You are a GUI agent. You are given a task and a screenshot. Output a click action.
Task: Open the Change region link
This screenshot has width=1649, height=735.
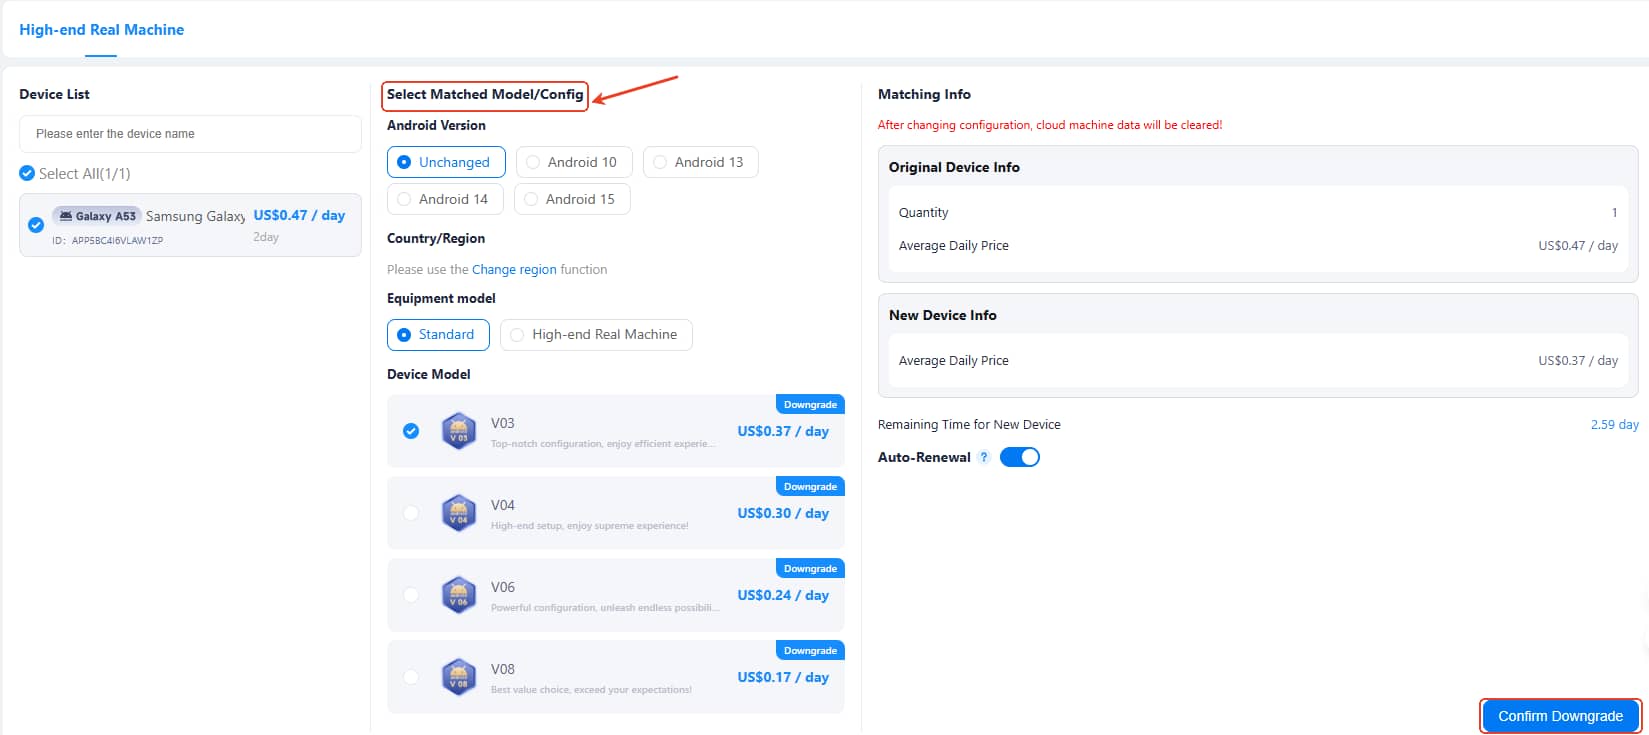click(514, 269)
